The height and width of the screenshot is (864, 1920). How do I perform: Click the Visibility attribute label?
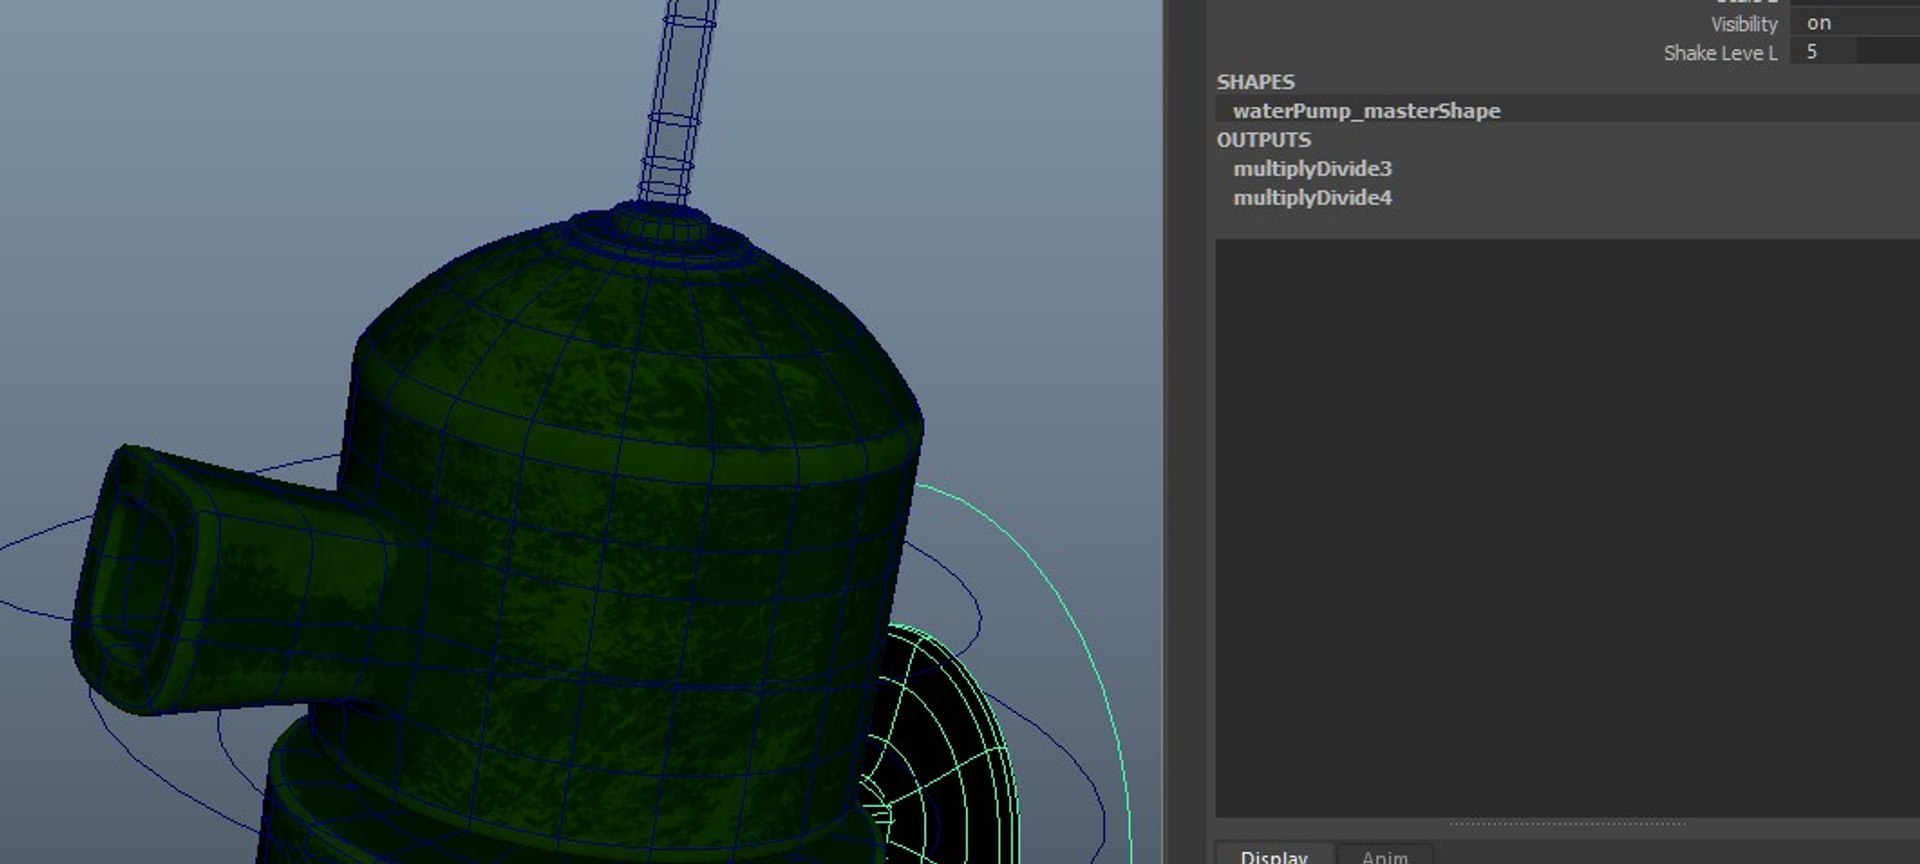tap(1744, 24)
